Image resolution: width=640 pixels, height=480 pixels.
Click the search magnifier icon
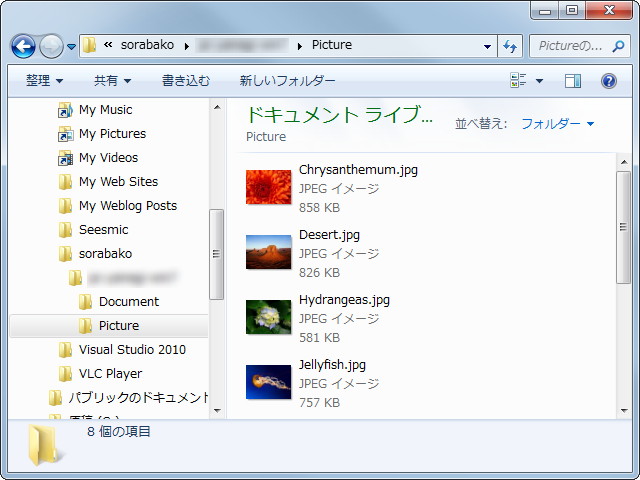(x=618, y=46)
